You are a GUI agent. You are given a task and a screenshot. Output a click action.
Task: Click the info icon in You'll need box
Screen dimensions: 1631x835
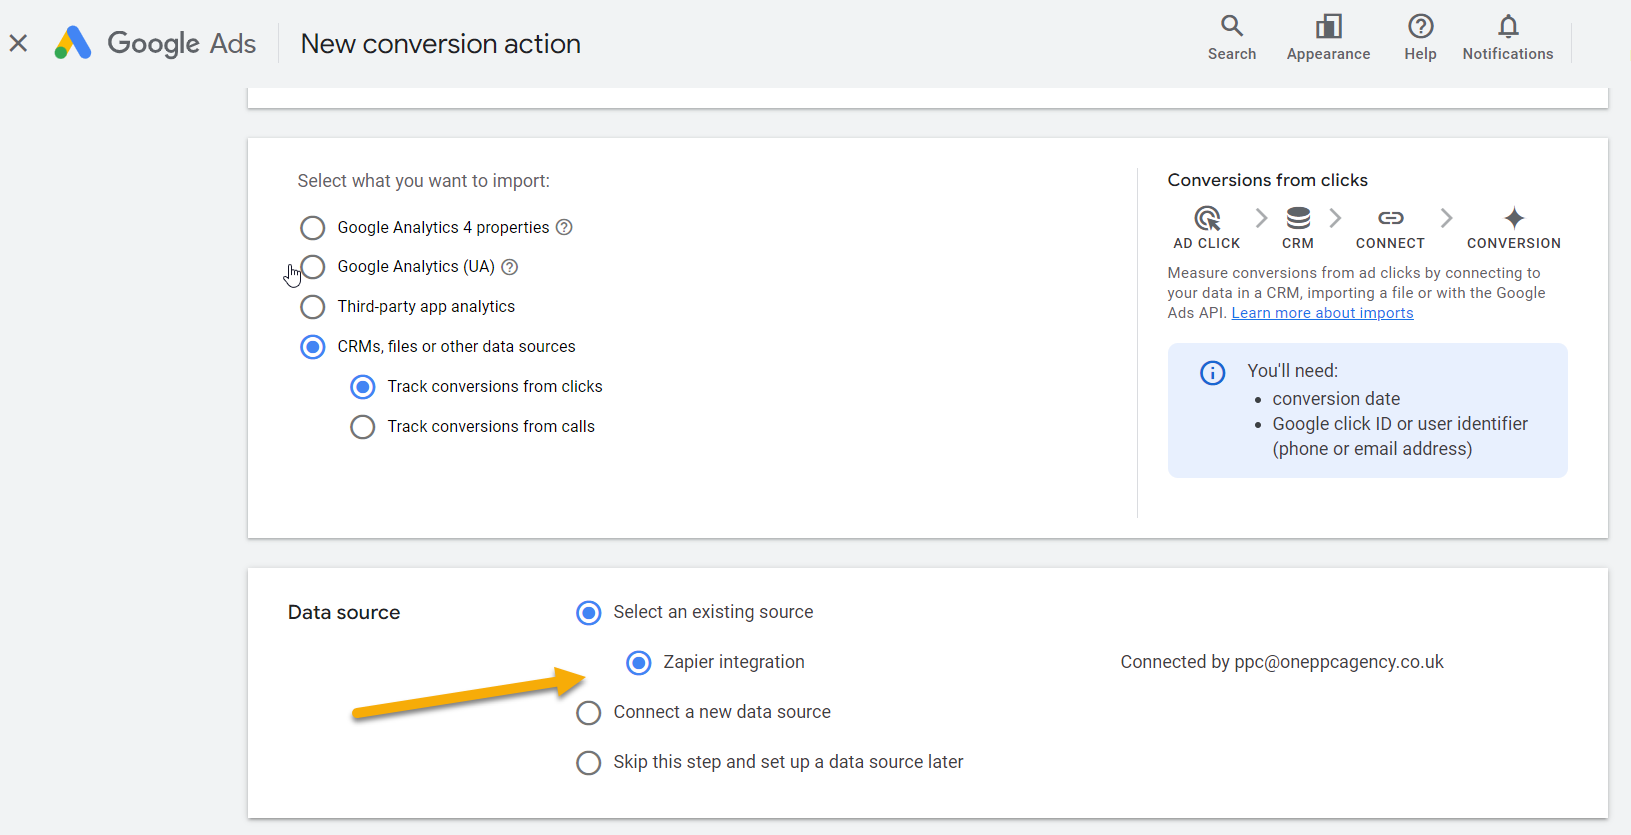pyautogui.click(x=1212, y=373)
